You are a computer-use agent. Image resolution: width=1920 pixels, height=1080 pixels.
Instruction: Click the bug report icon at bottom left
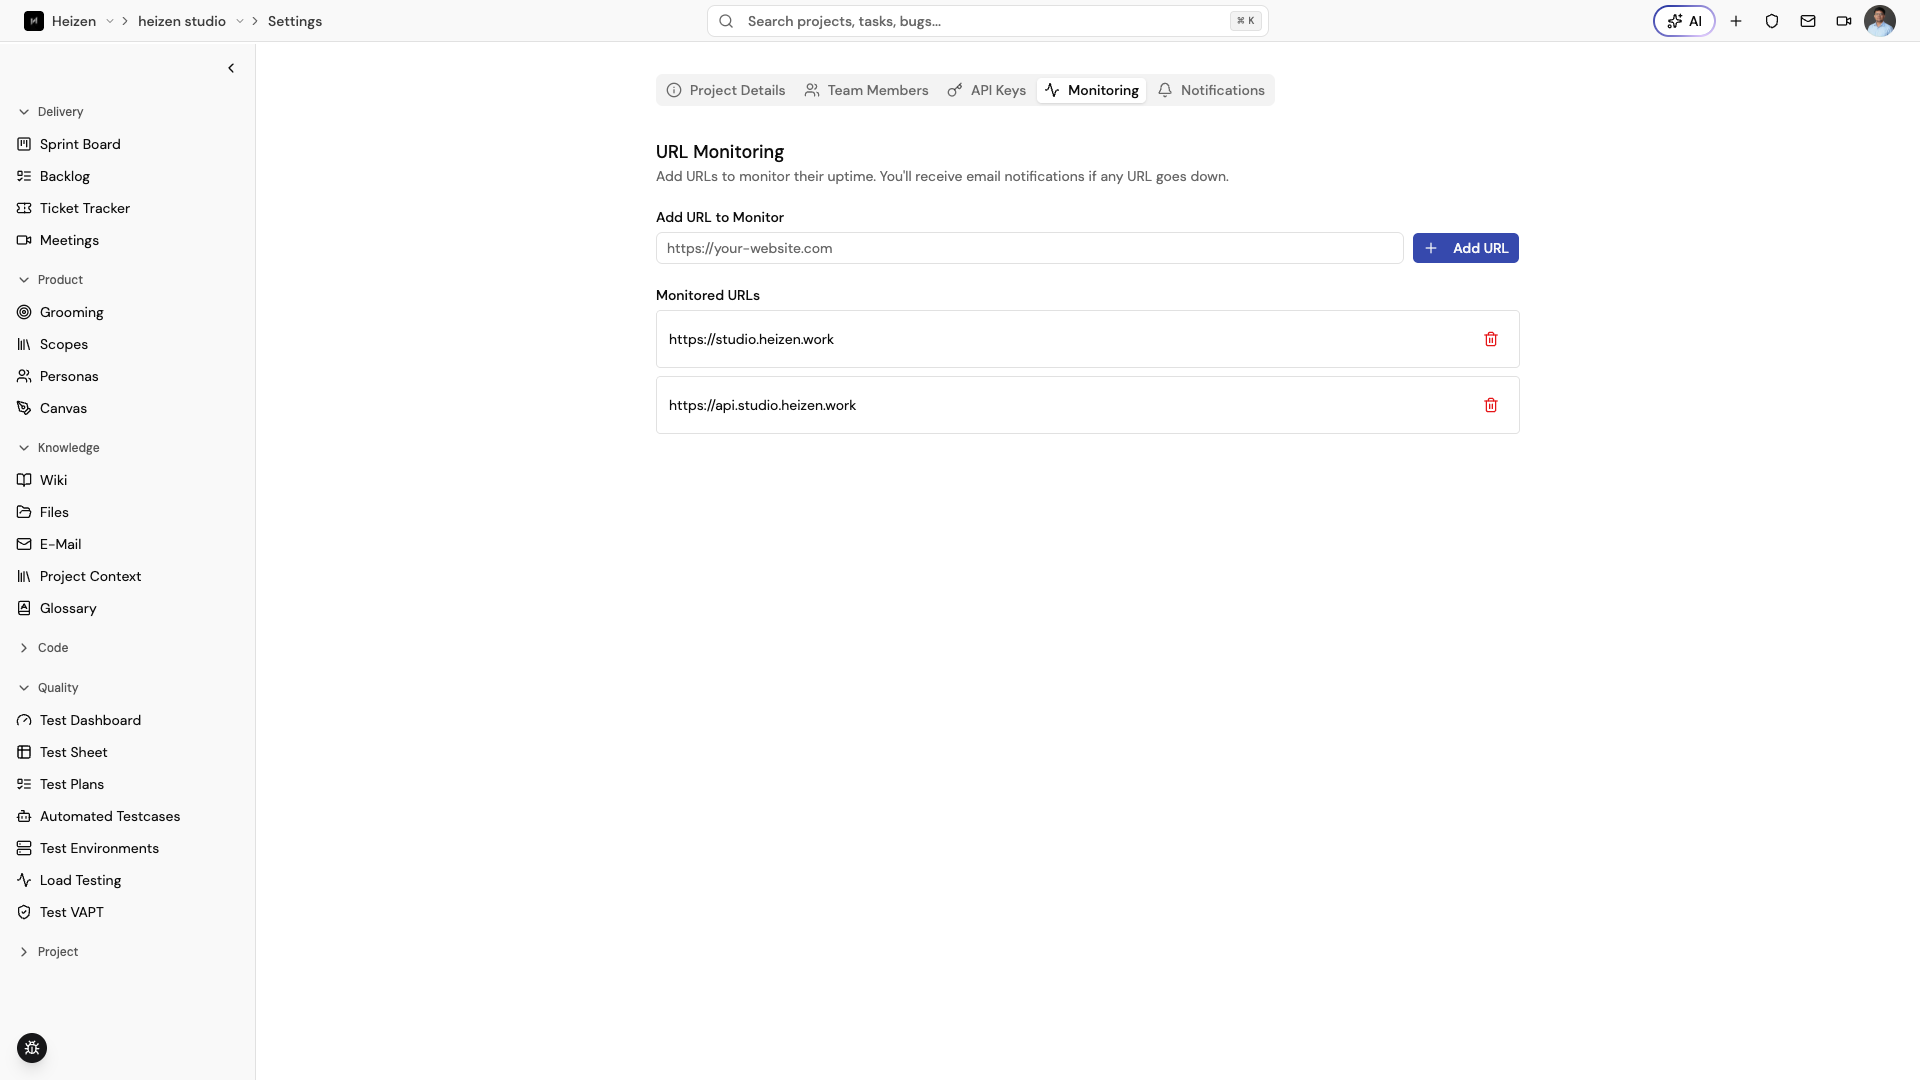click(32, 1048)
